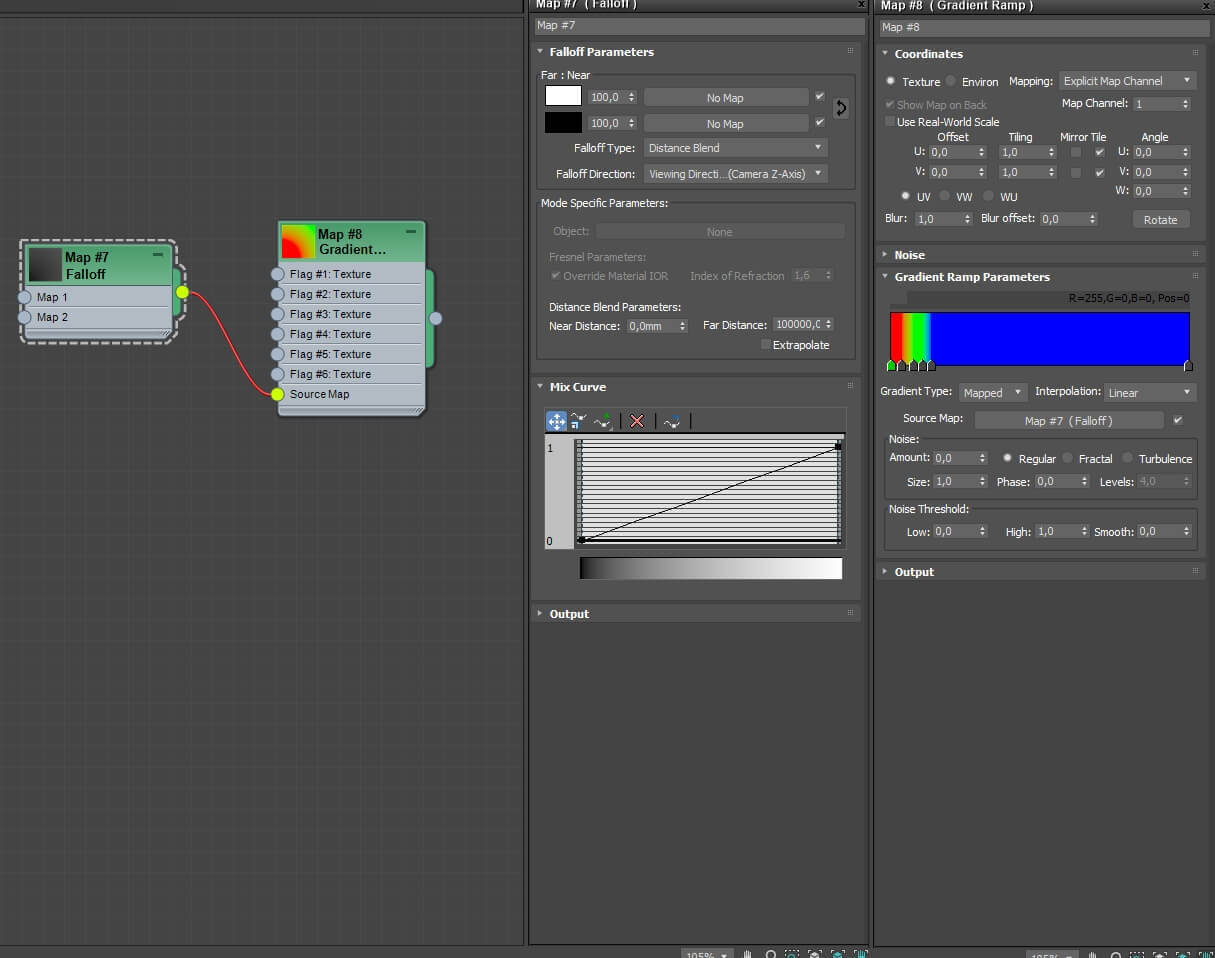
Task: Enable the Use Real-World Scale checkbox
Action: 890,121
